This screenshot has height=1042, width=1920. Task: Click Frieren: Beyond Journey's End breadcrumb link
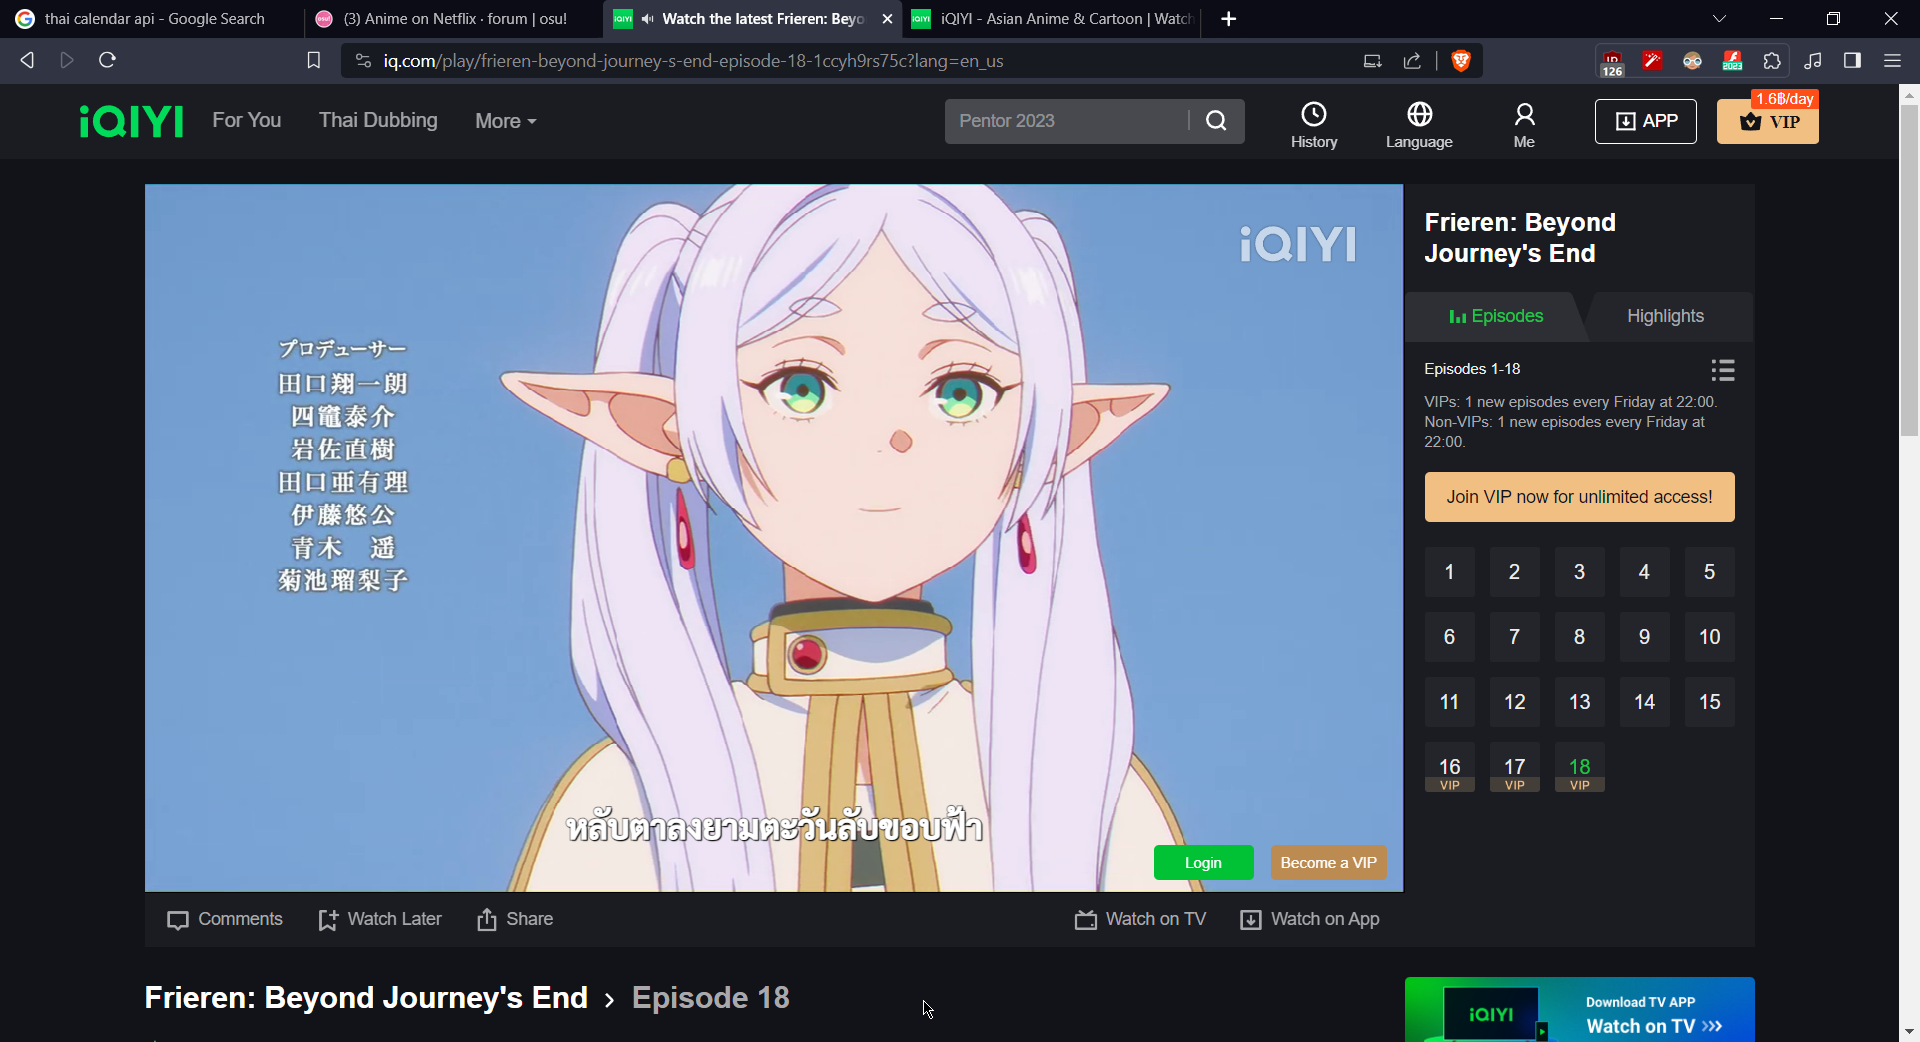point(366,998)
